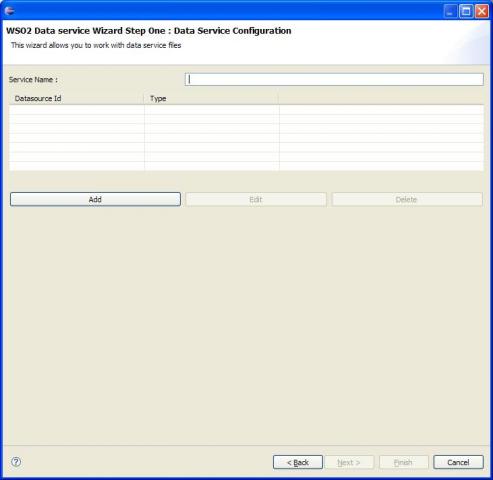The width and height of the screenshot is (493, 480).
Task: Click the Type column header
Action: (x=211, y=99)
